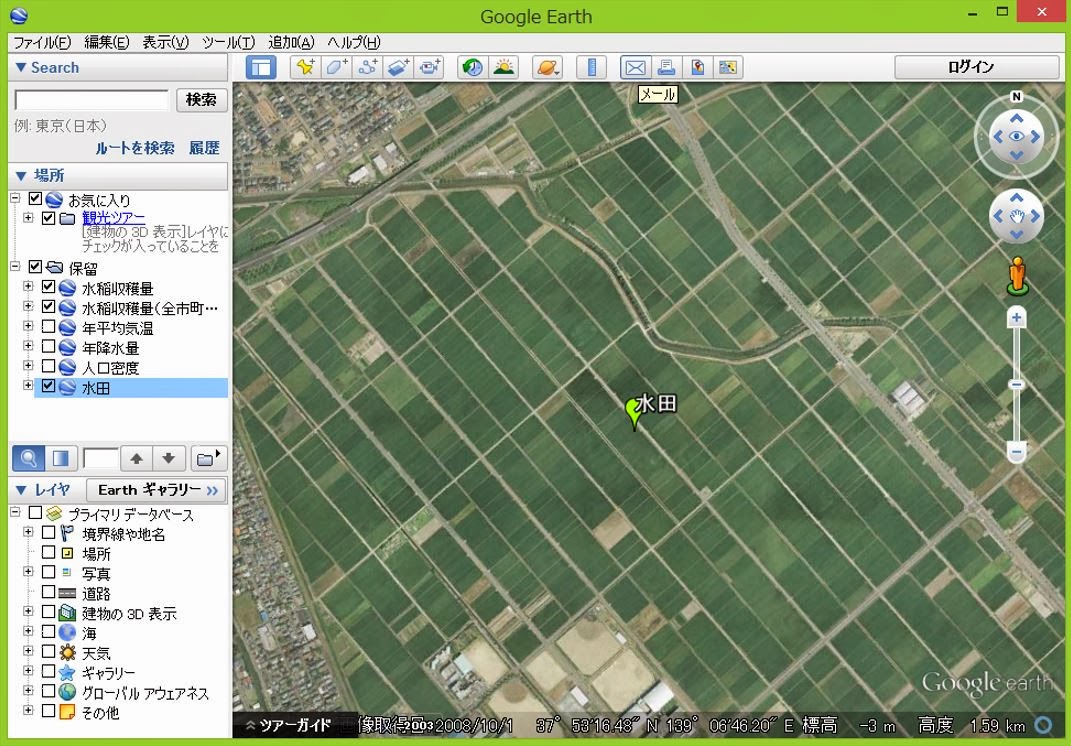
Task: Expand the 年降水量 tree node
Action: pos(28,346)
